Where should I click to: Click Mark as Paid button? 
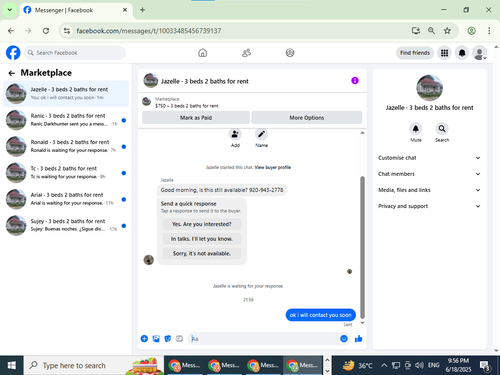coord(196,118)
